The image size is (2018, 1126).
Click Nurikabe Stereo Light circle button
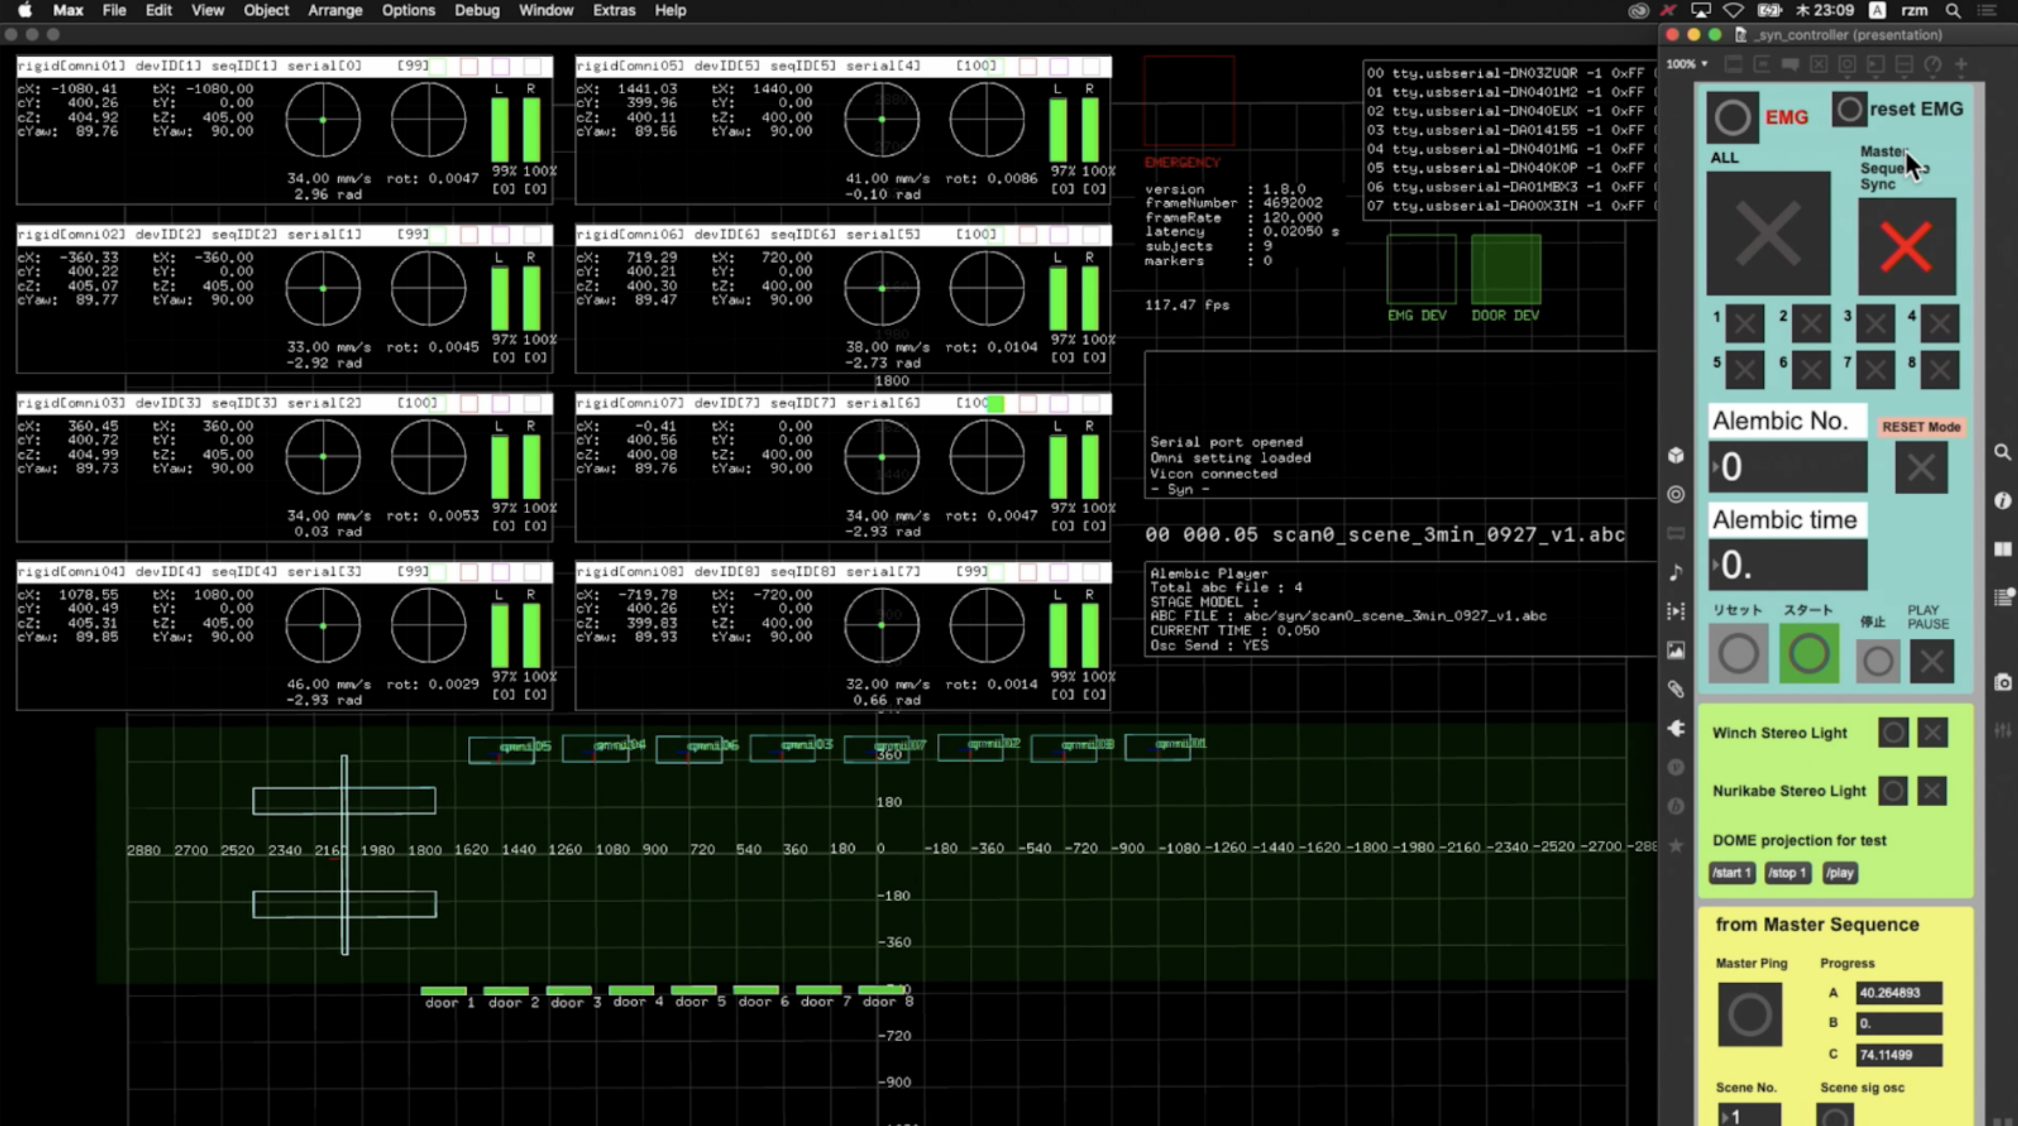coord(1893,791)
